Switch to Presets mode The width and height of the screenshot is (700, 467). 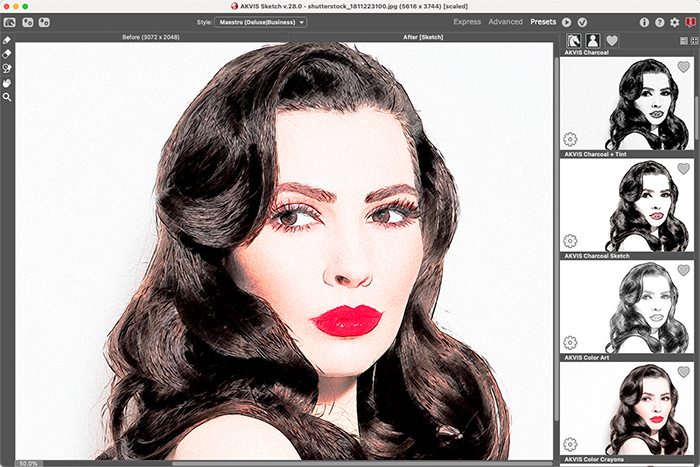(x=543, y=22)
